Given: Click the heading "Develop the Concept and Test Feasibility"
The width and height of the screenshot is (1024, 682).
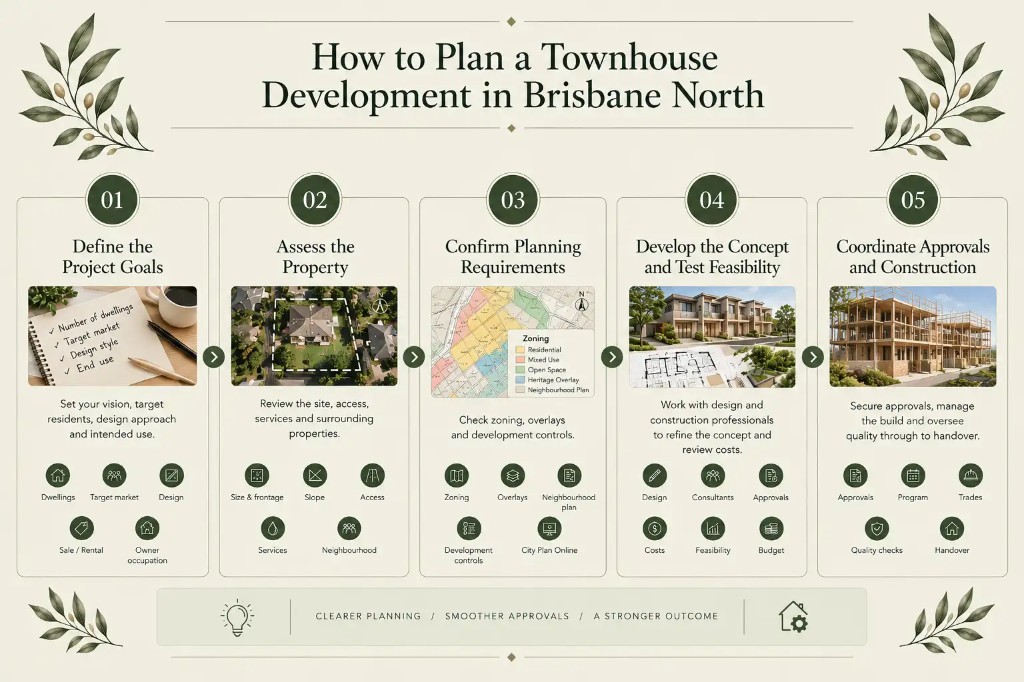Looking at the screenshot, I should (x=712, y=256).
